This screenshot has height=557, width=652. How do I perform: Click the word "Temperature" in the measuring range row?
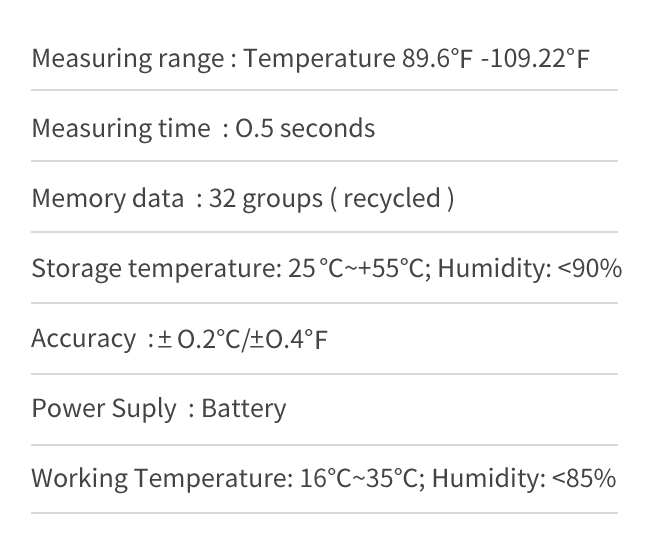click(313, 58)
